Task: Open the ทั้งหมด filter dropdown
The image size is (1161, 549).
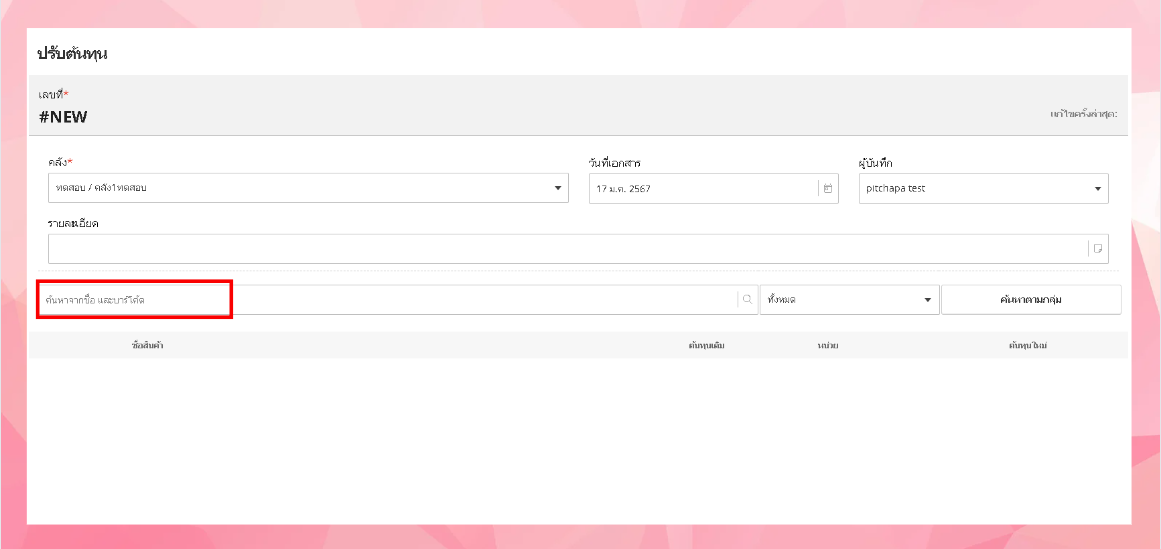Action: click(849, 299)
